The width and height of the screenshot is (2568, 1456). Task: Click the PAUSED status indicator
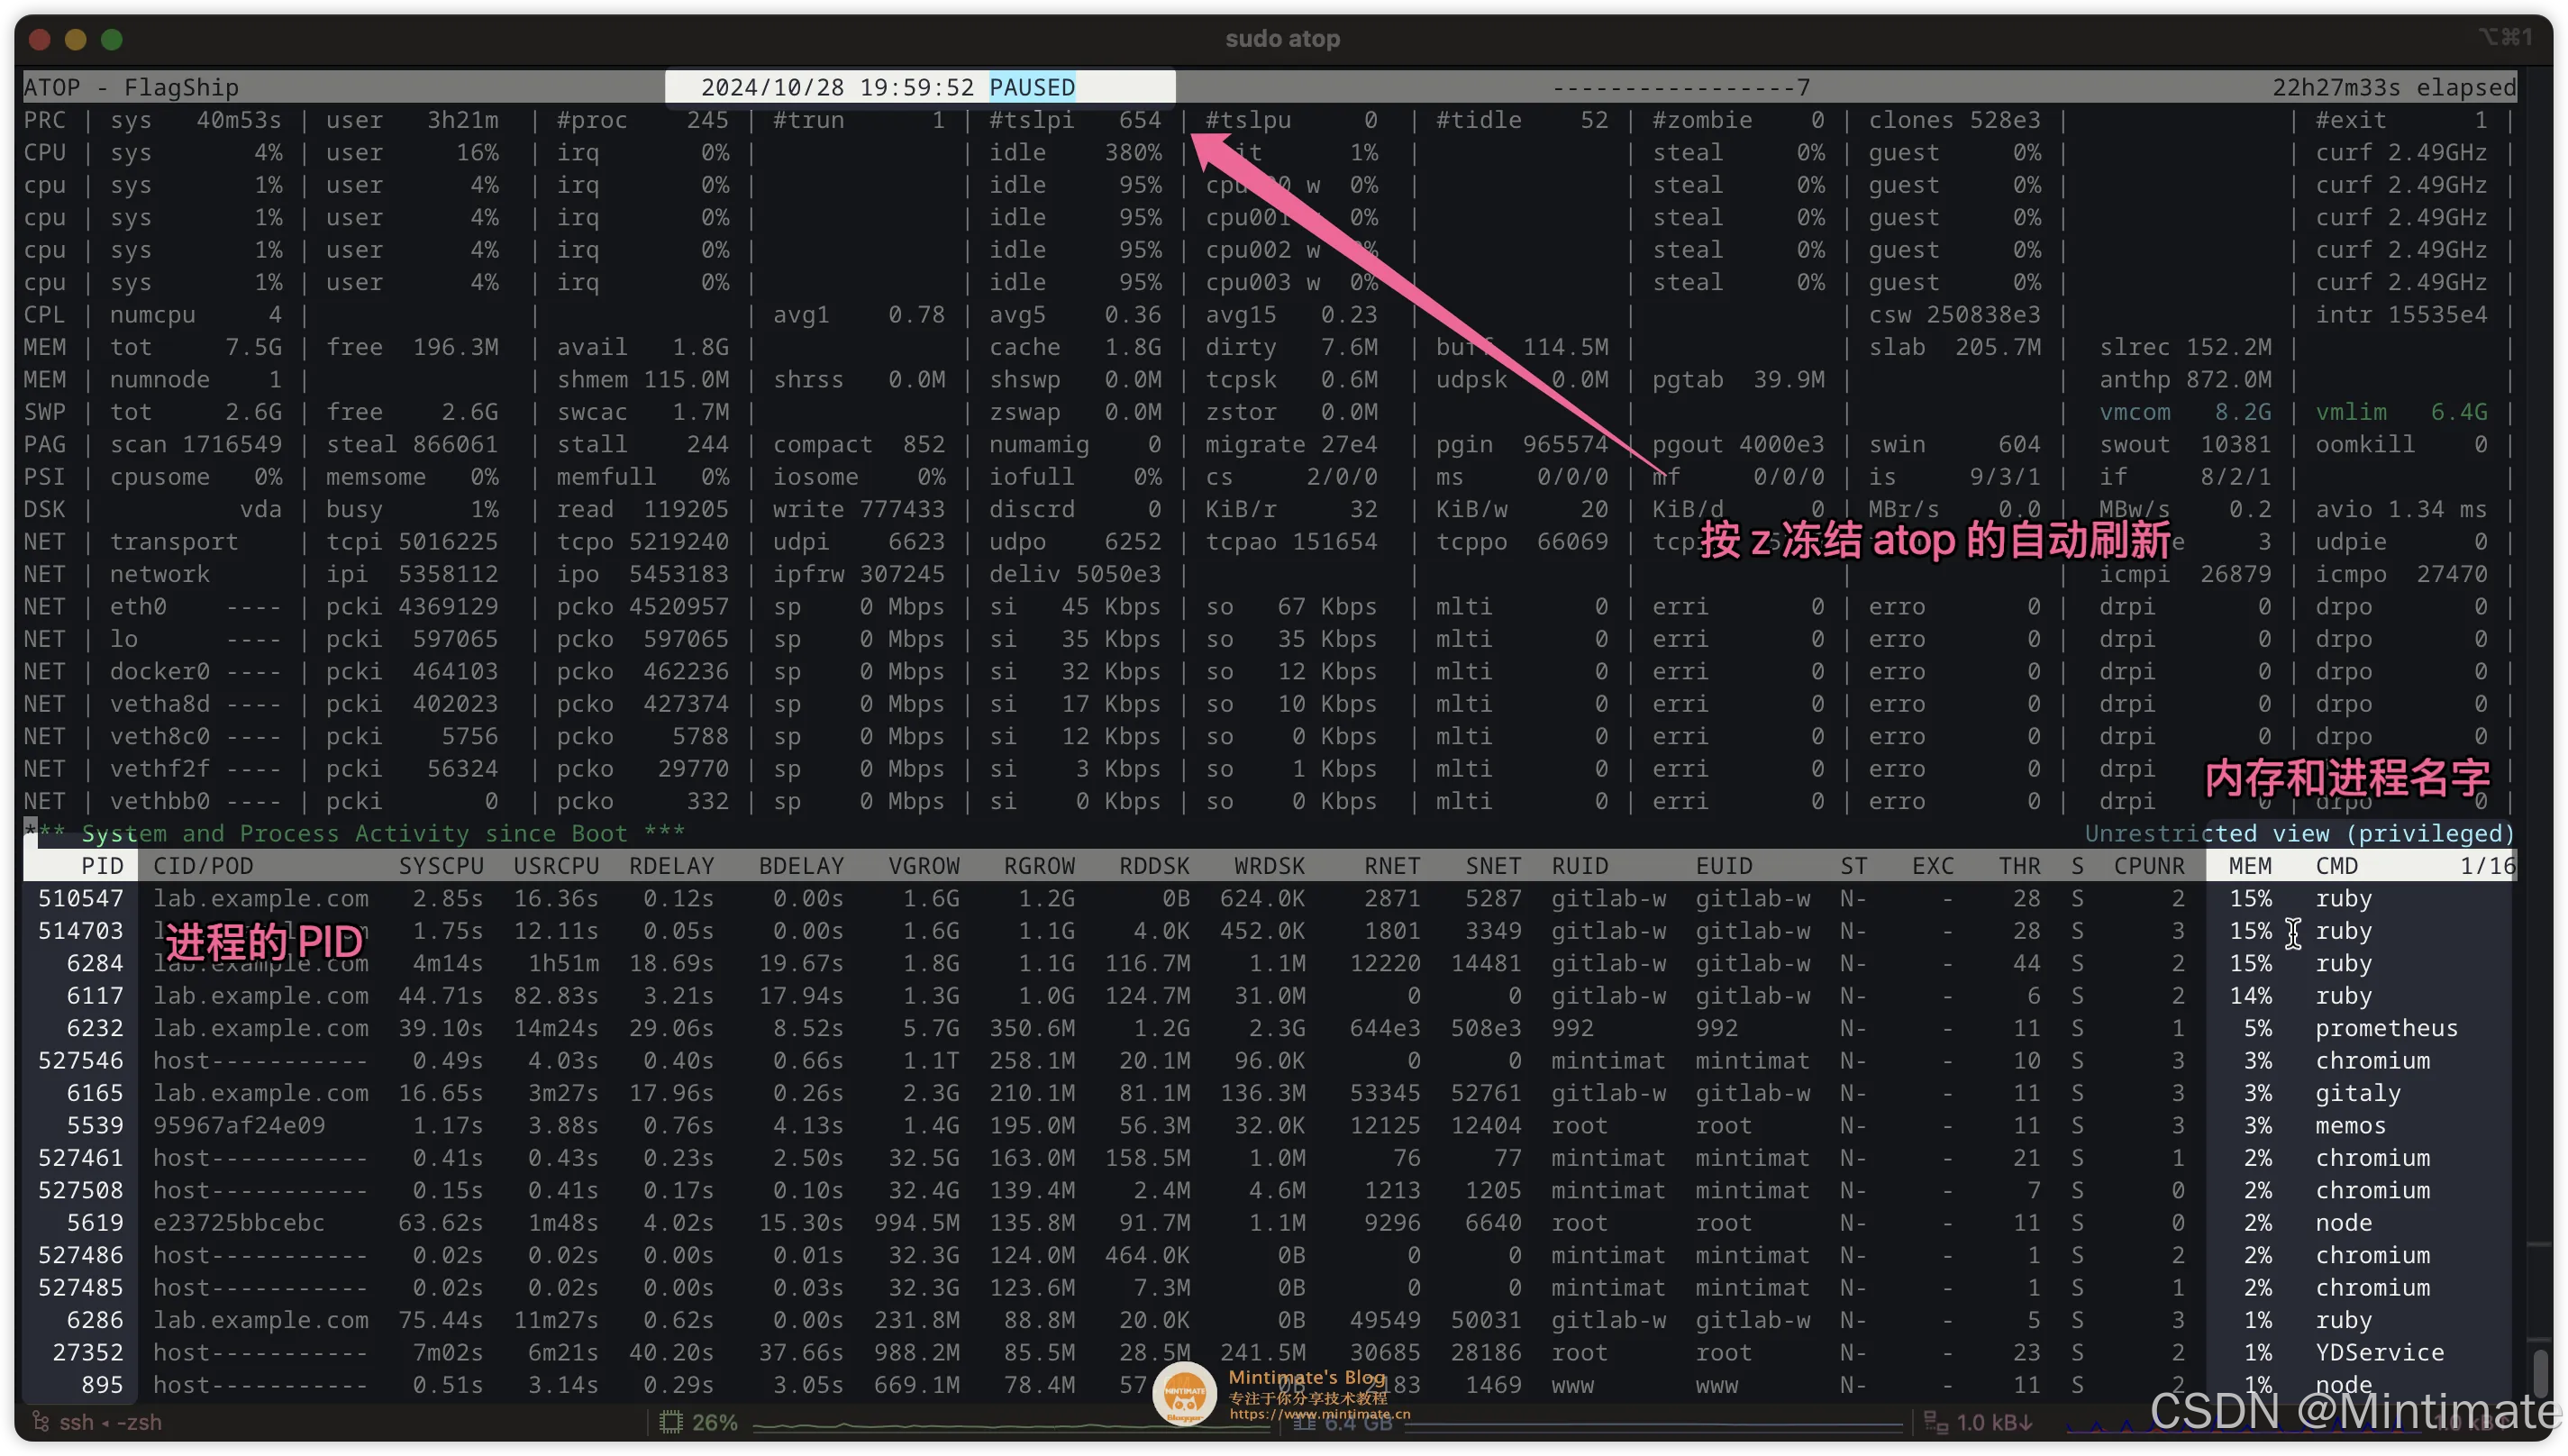pos(1032,87)
